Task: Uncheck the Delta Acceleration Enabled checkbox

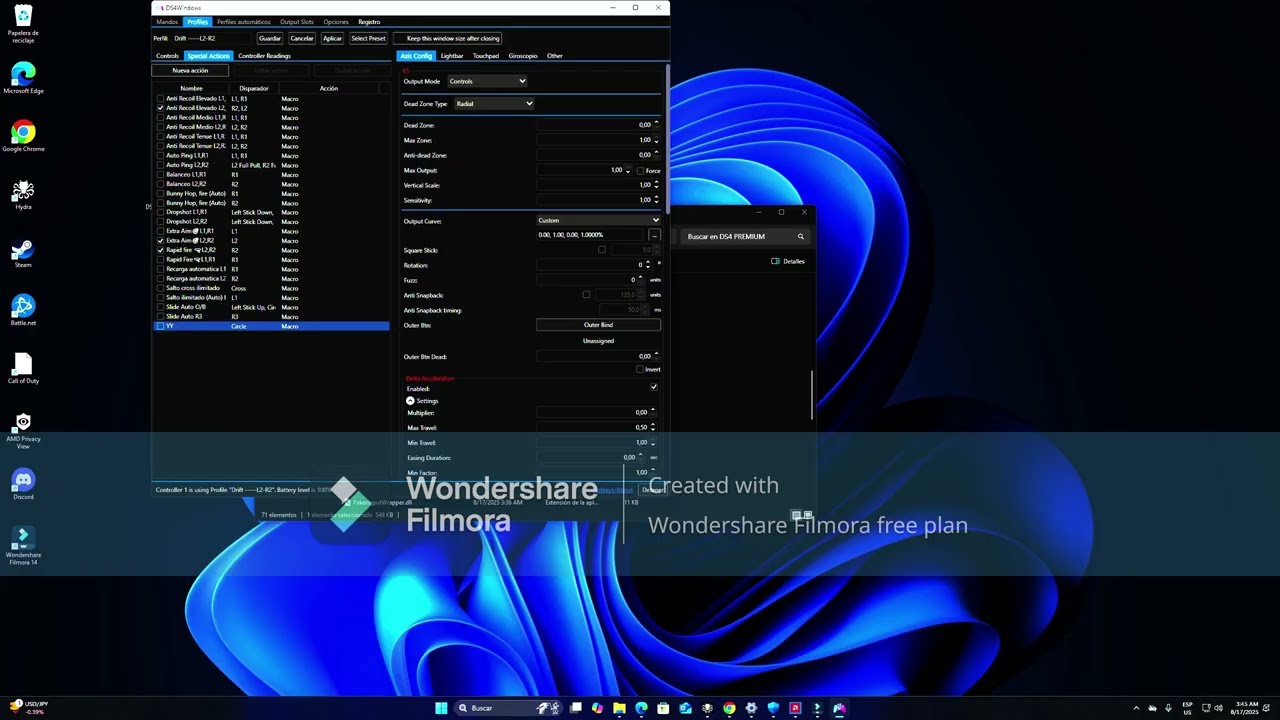Action: [x=653, y=387]
